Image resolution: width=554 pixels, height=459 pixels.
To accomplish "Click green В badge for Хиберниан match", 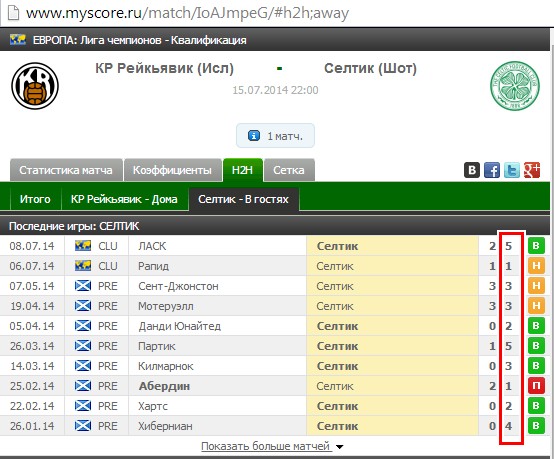I will tap(536, 425).
